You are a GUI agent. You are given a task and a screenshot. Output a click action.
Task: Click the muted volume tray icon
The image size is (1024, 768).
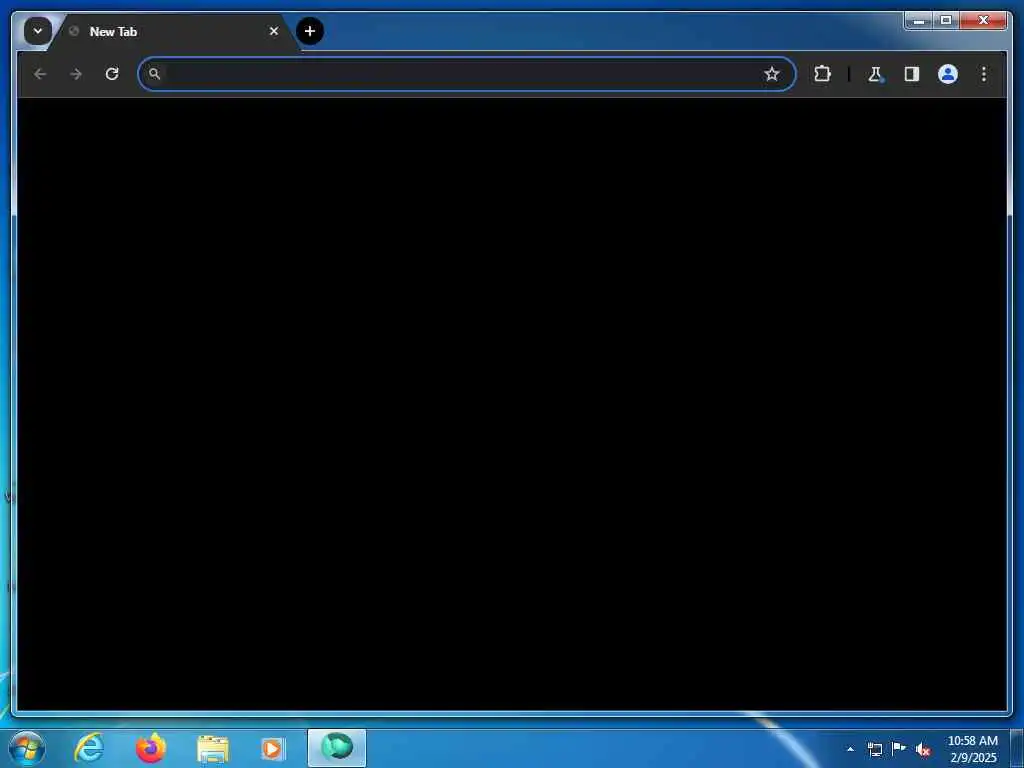pos(923,749)
